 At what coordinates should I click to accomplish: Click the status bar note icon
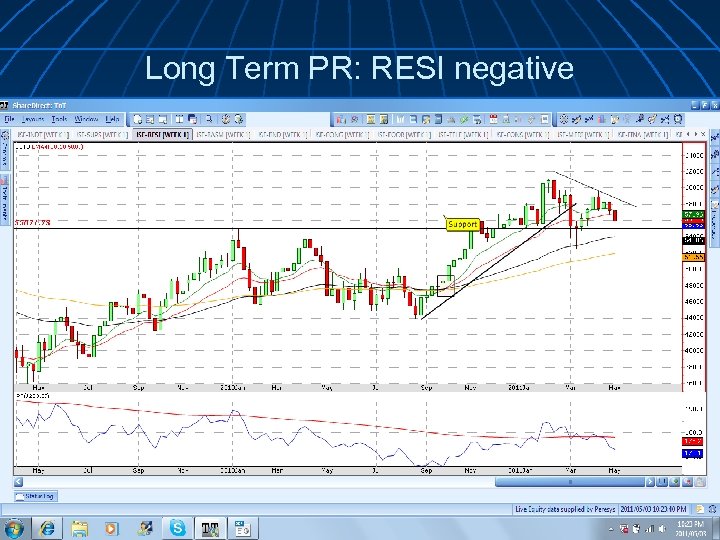click(699, 509)
